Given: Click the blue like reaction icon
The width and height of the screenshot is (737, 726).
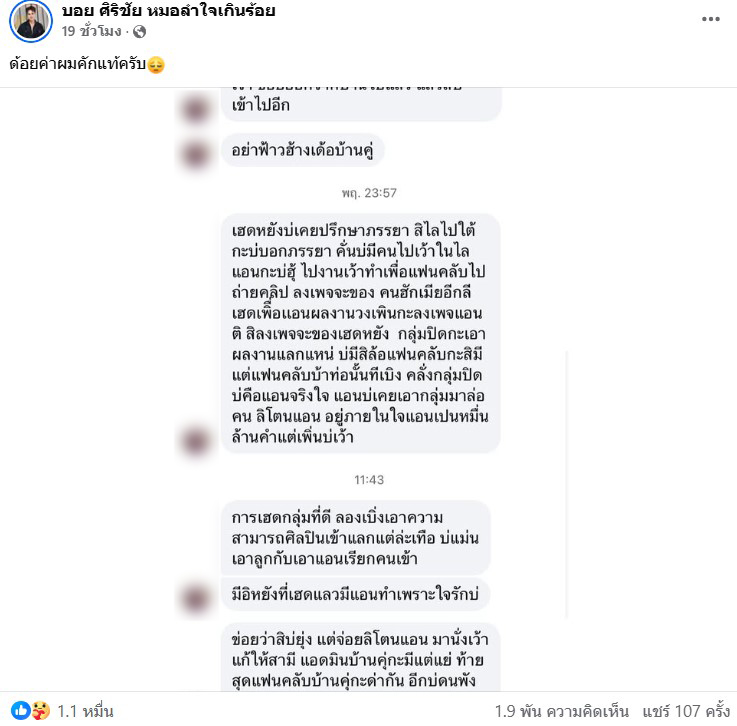Looking at the screenshot, I should pos(20,710).
